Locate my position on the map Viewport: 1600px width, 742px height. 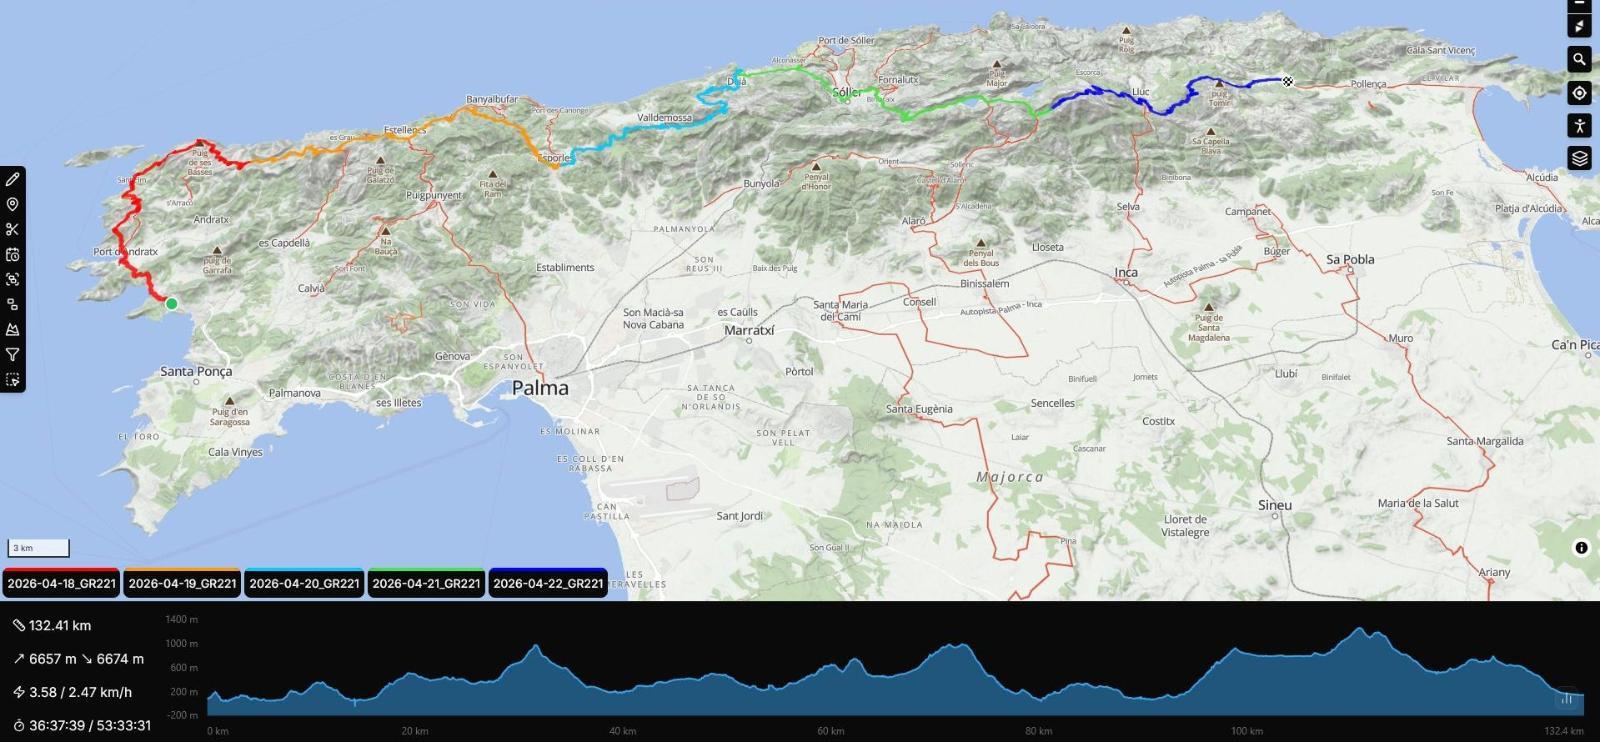[x=1579, y=93]
